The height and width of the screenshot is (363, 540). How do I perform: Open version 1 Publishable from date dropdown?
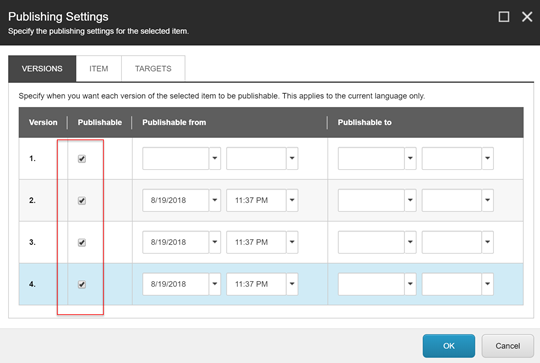point(215,158)
